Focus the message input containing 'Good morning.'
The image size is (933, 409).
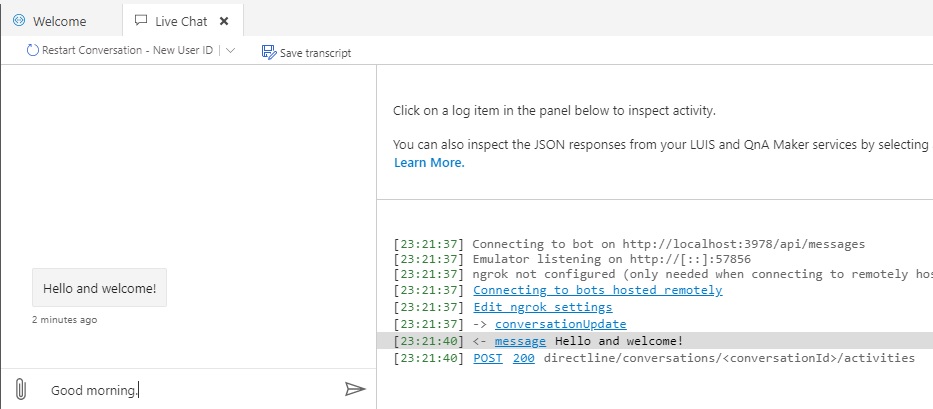[190, 390]
